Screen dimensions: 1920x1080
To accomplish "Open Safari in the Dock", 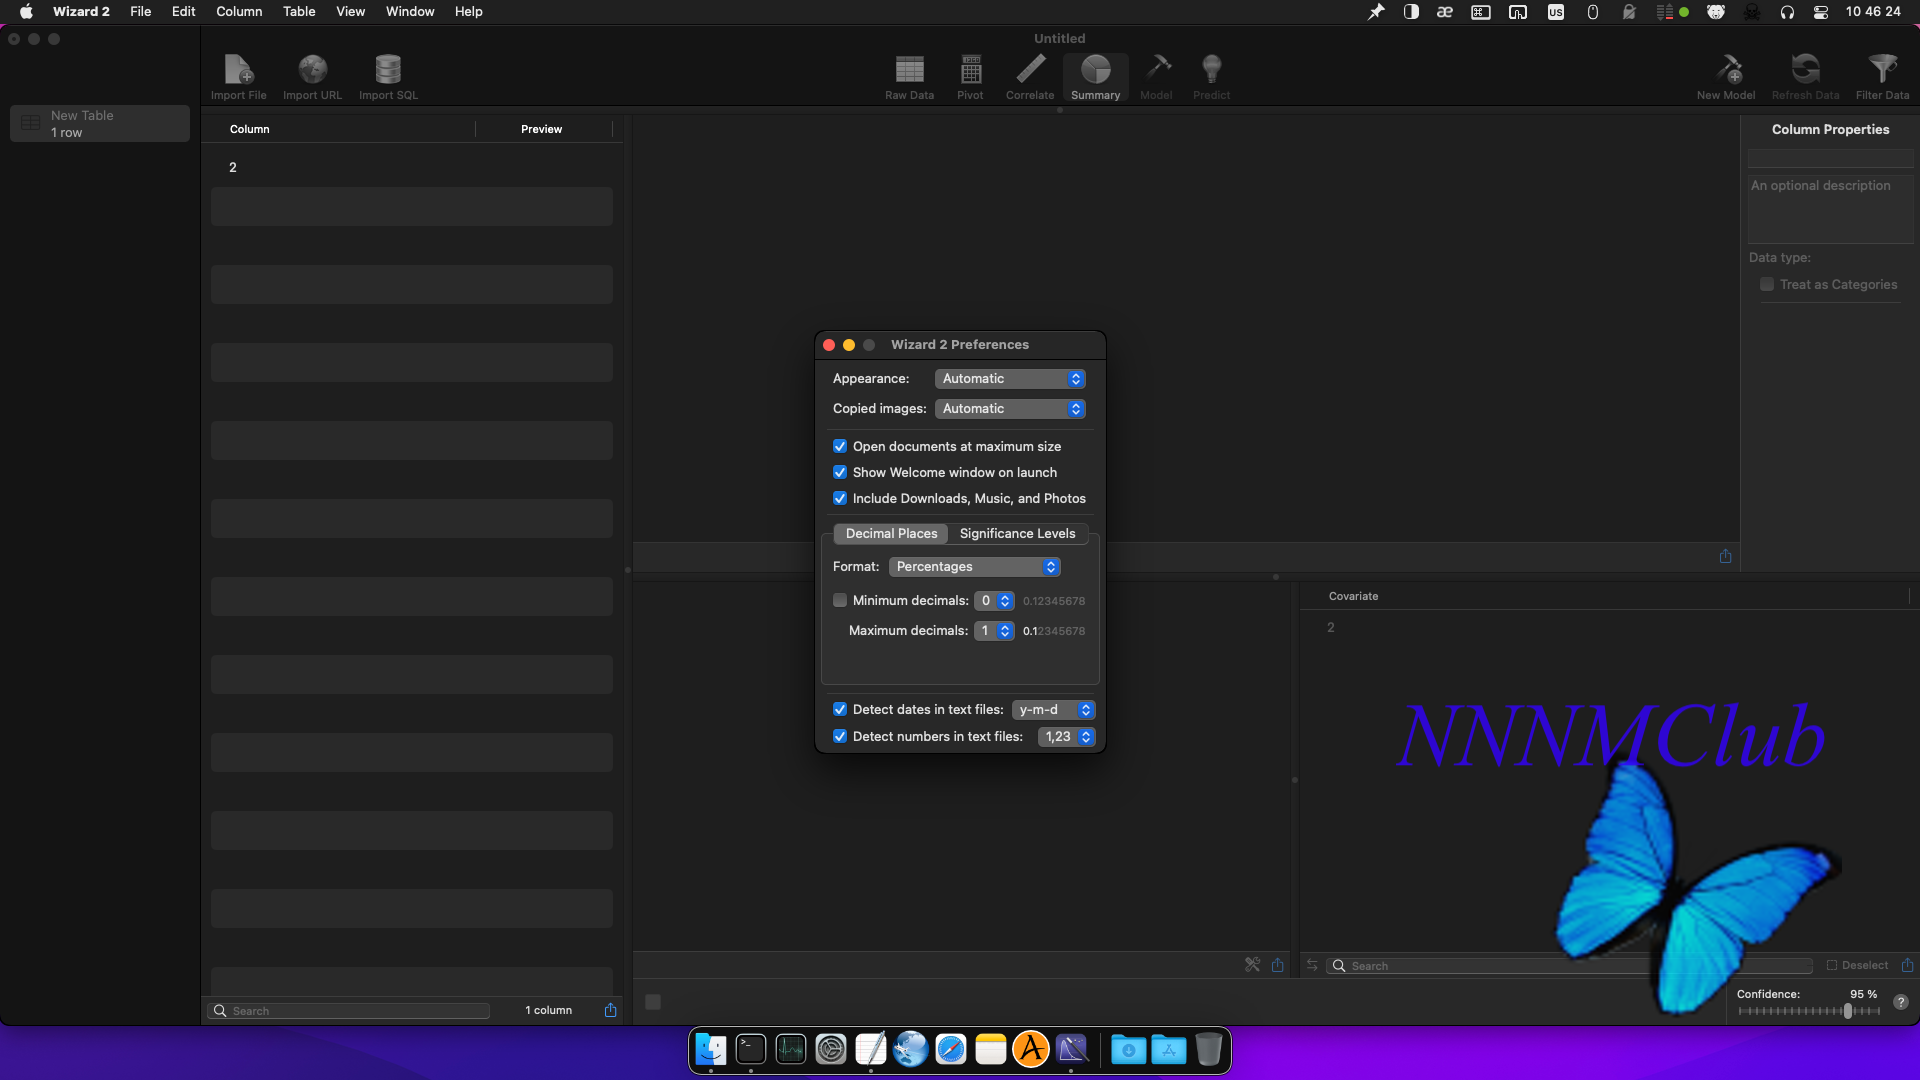I will pos(951,1049).
